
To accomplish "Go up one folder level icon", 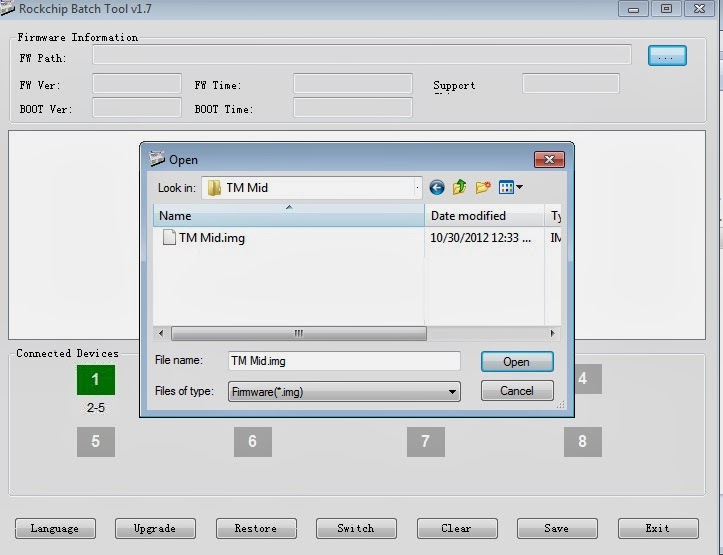I will click(459, 187).
